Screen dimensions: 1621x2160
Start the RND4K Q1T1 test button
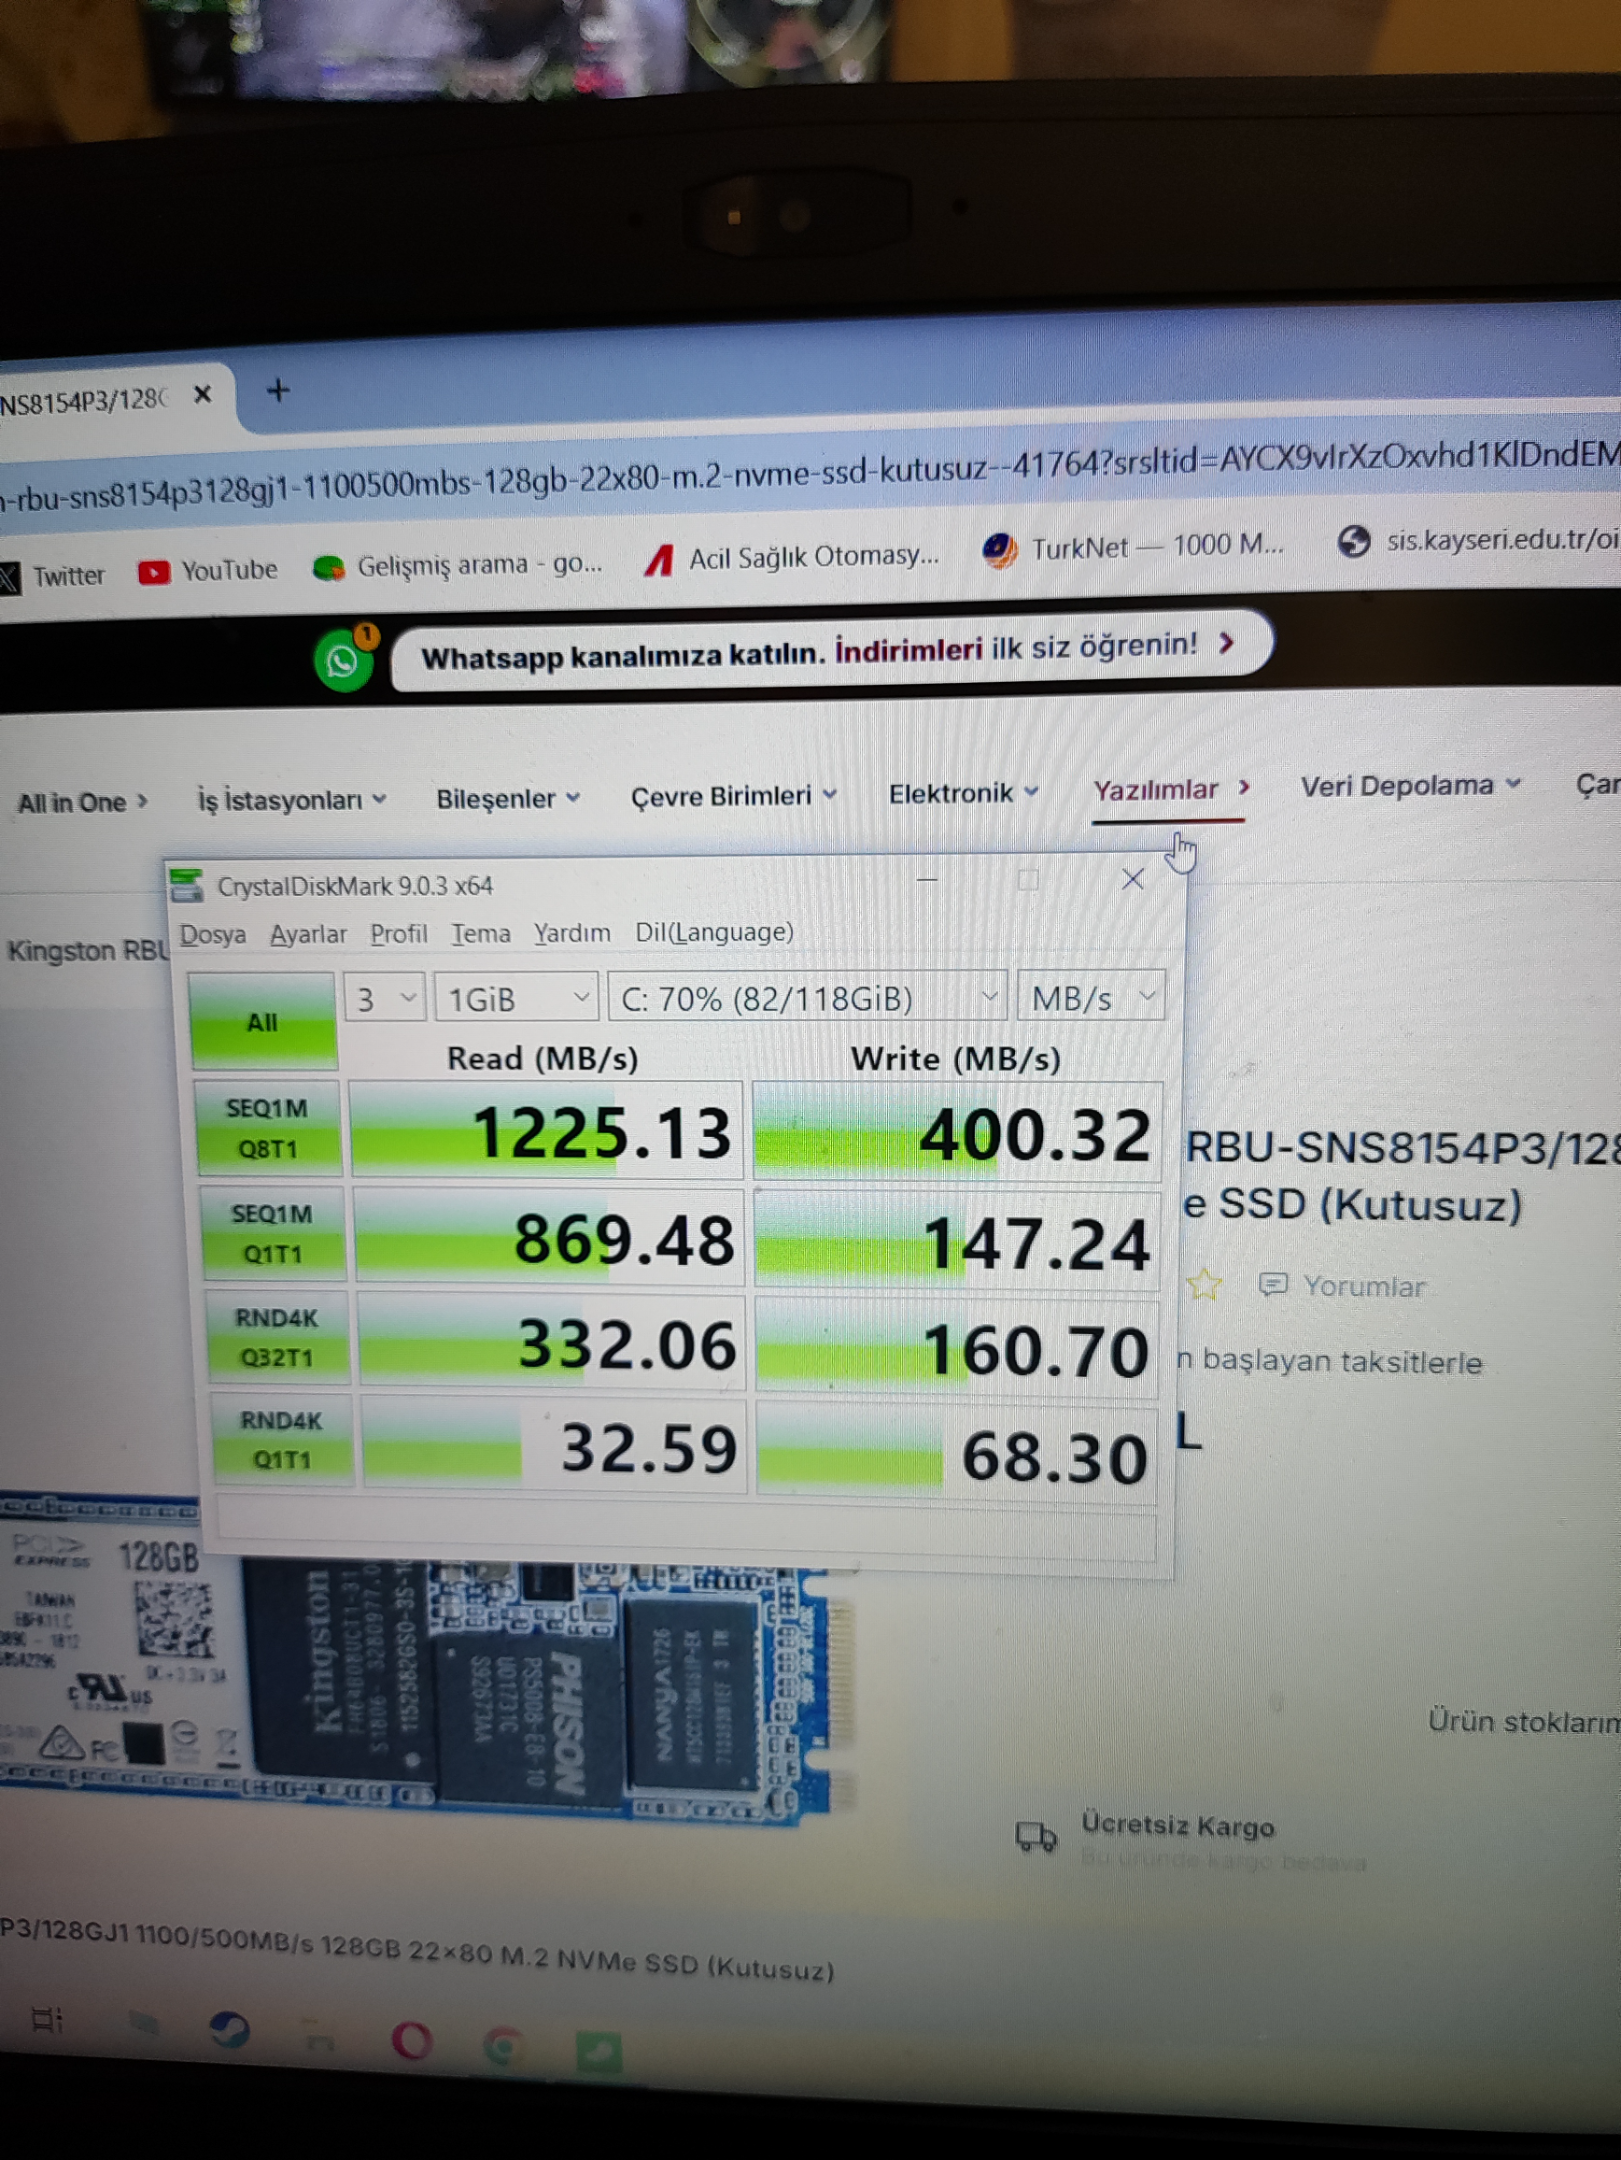tap(282, 1440)
